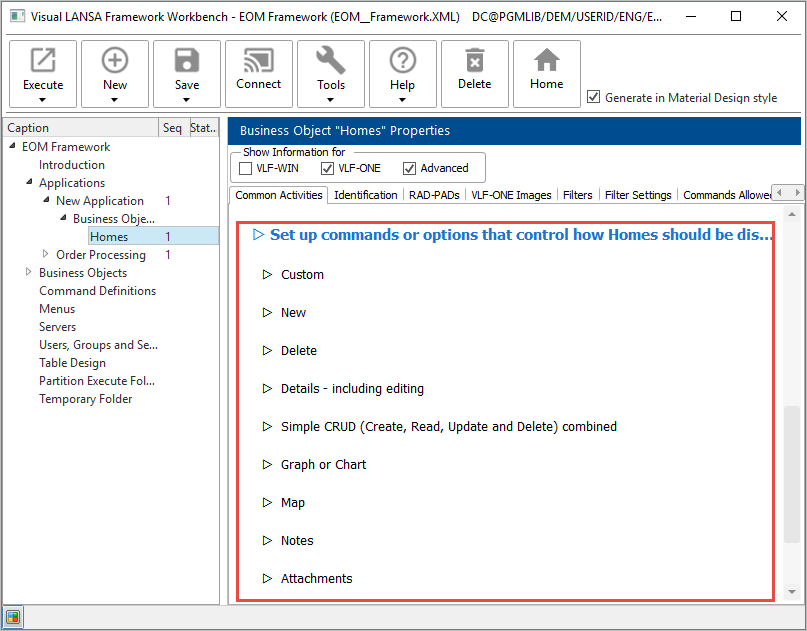Switch to the RAD-PADs tab
The width and height of the screenshot is (807, 631).
[x=434, y=195]
